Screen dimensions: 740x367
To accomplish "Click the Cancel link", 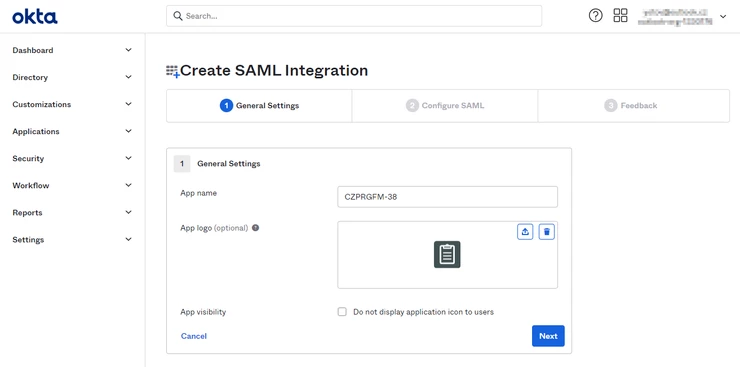I will coord(193,336).
